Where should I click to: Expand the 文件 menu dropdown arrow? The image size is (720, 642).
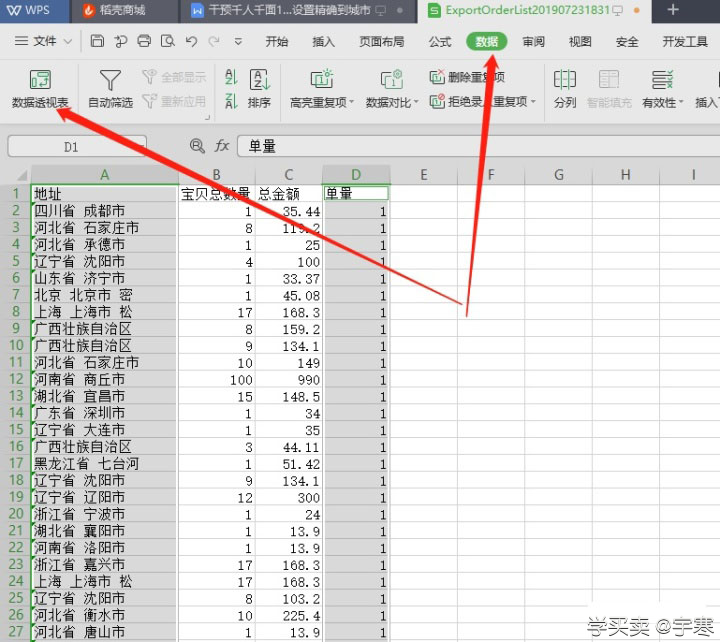tap(68, 42)
